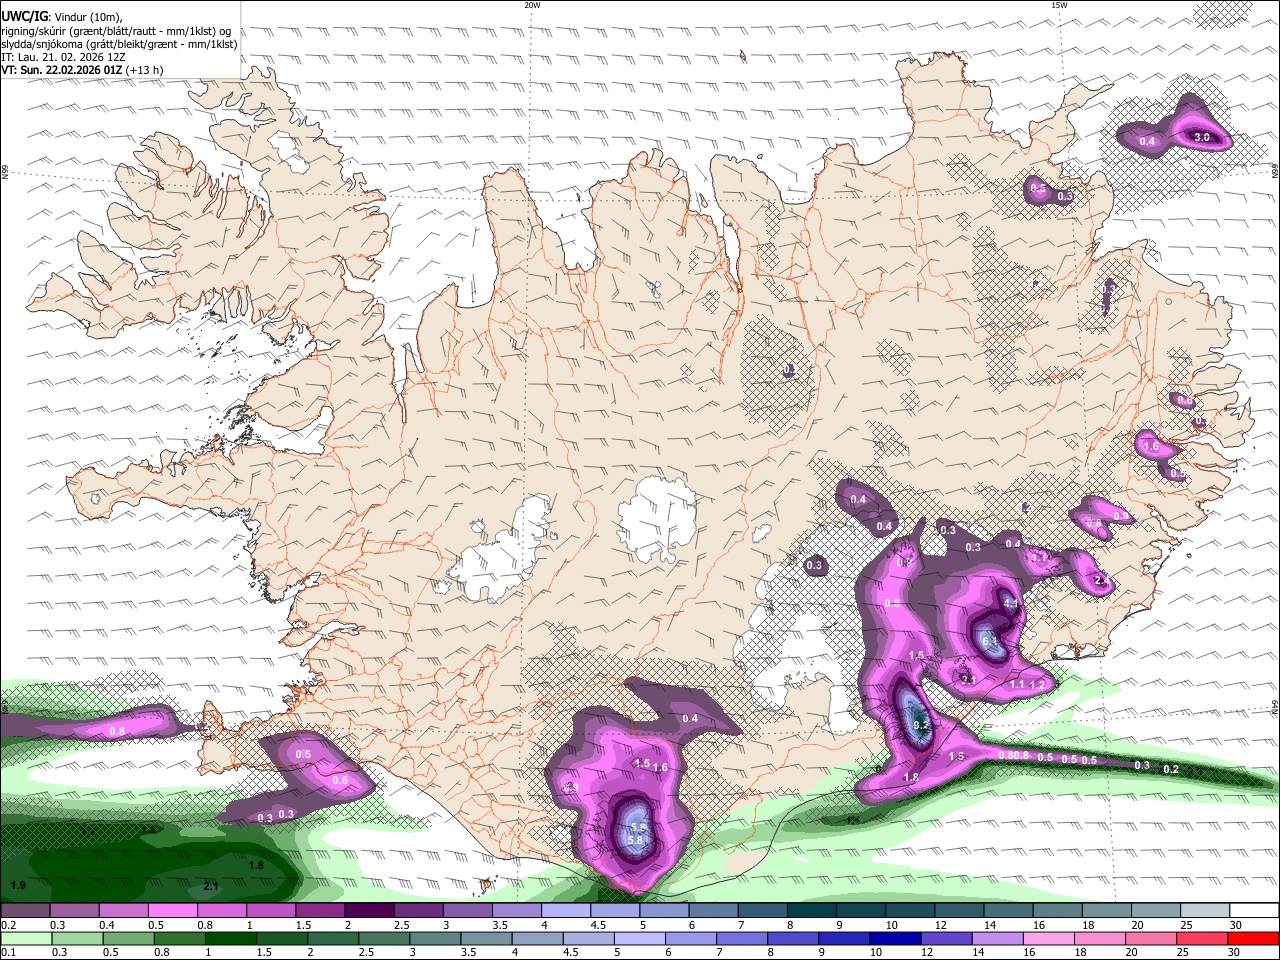Pick the deep blue swatch labeled 10 in the lower legend

(896, 938)
